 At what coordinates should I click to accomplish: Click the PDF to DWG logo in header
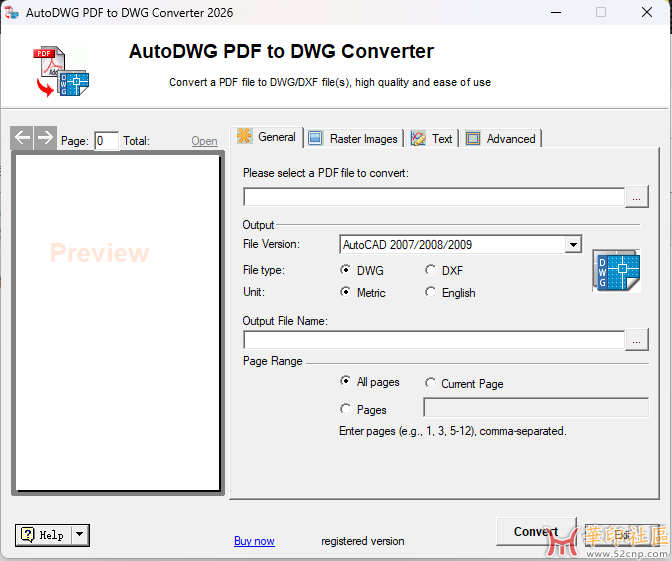tap(61, 71)
